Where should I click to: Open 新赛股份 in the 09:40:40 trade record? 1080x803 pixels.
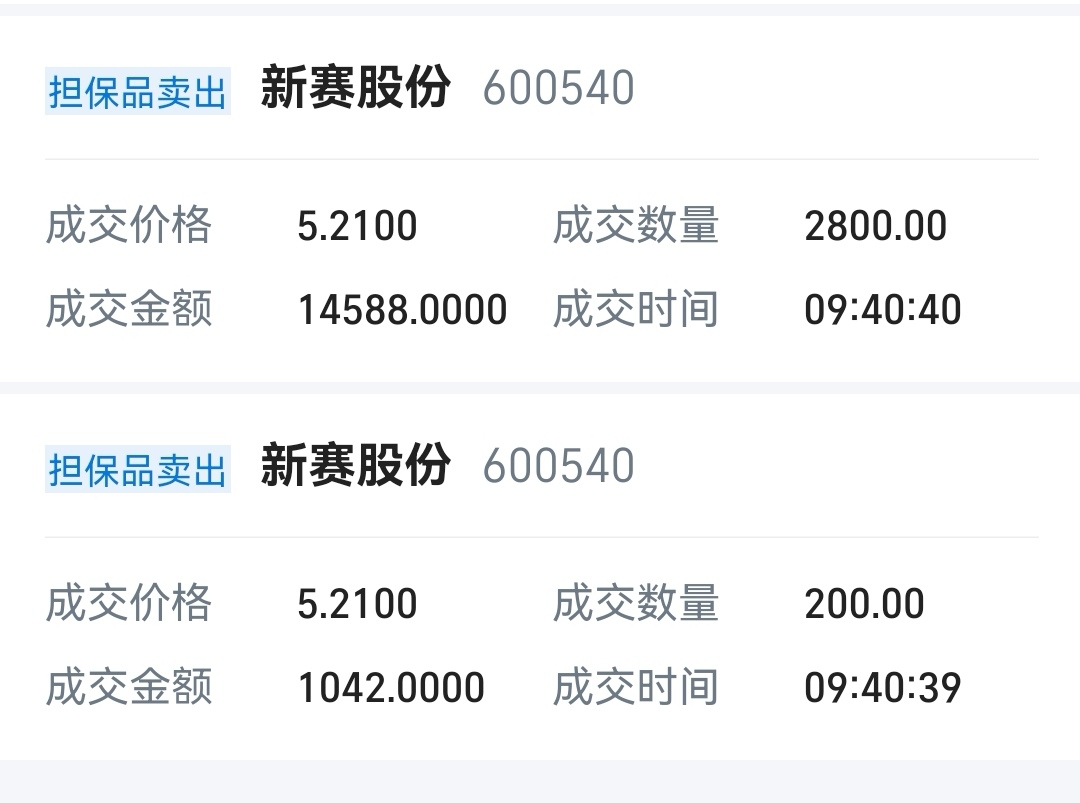point(355,88)
